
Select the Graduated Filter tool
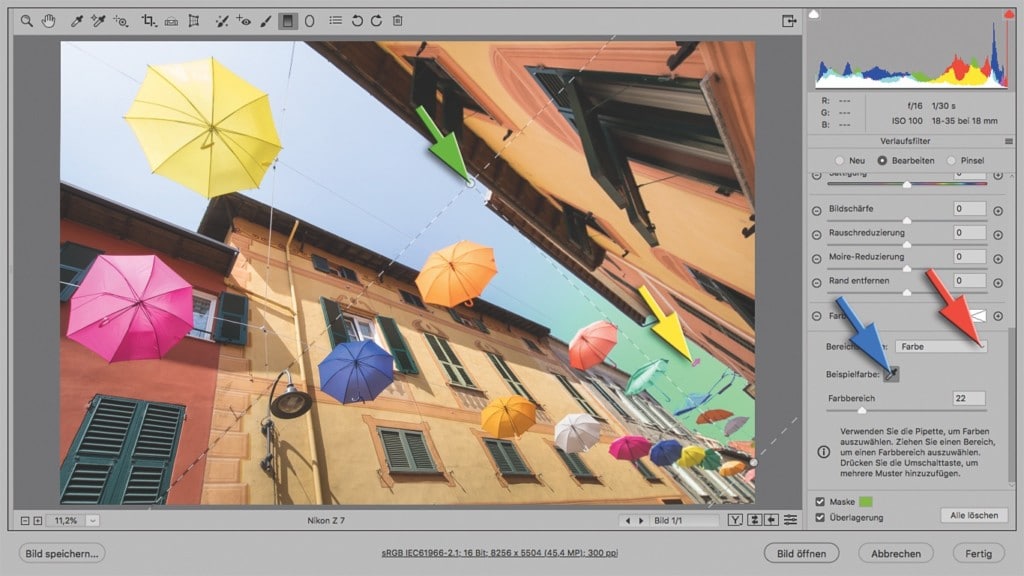coord(287,21)
